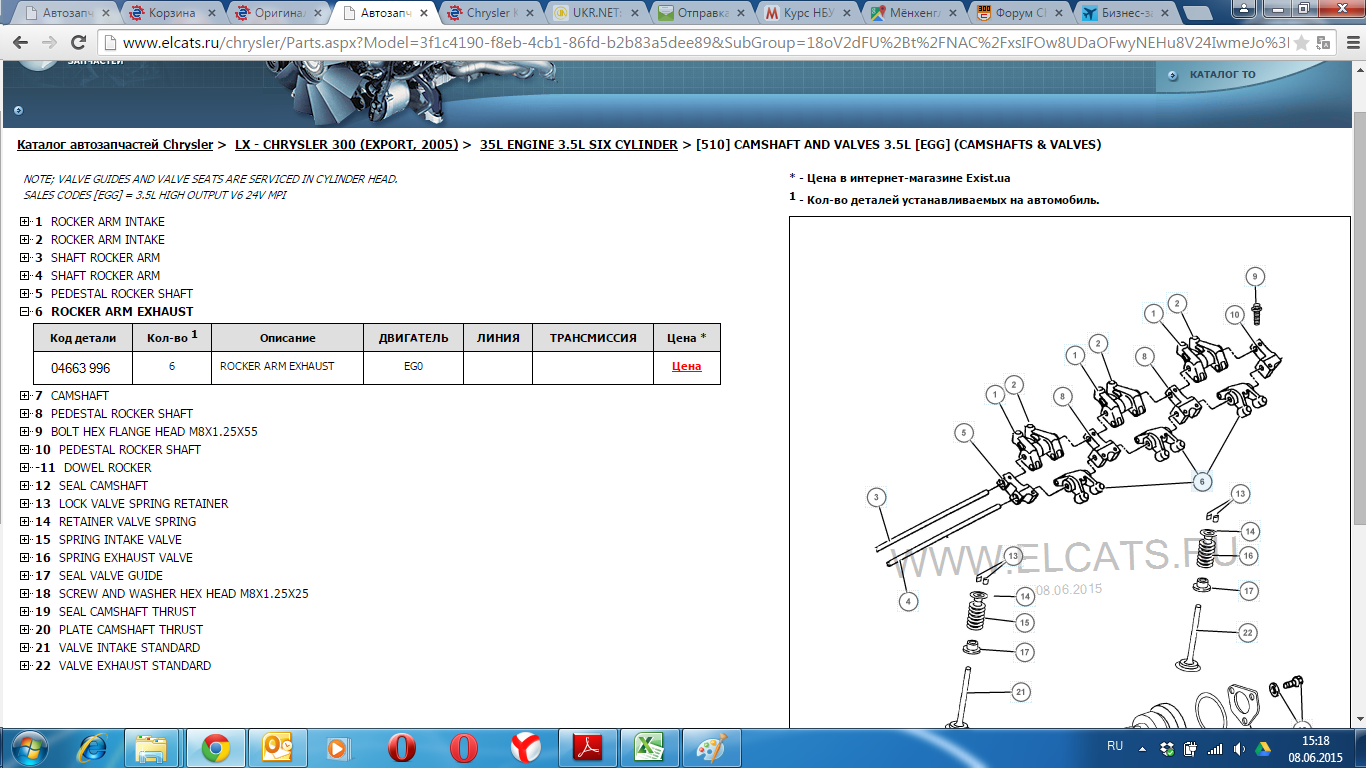Click row 19 SEAL CAMSHAFT THRUST text
1366x768 pixels.
coord(127,612)
